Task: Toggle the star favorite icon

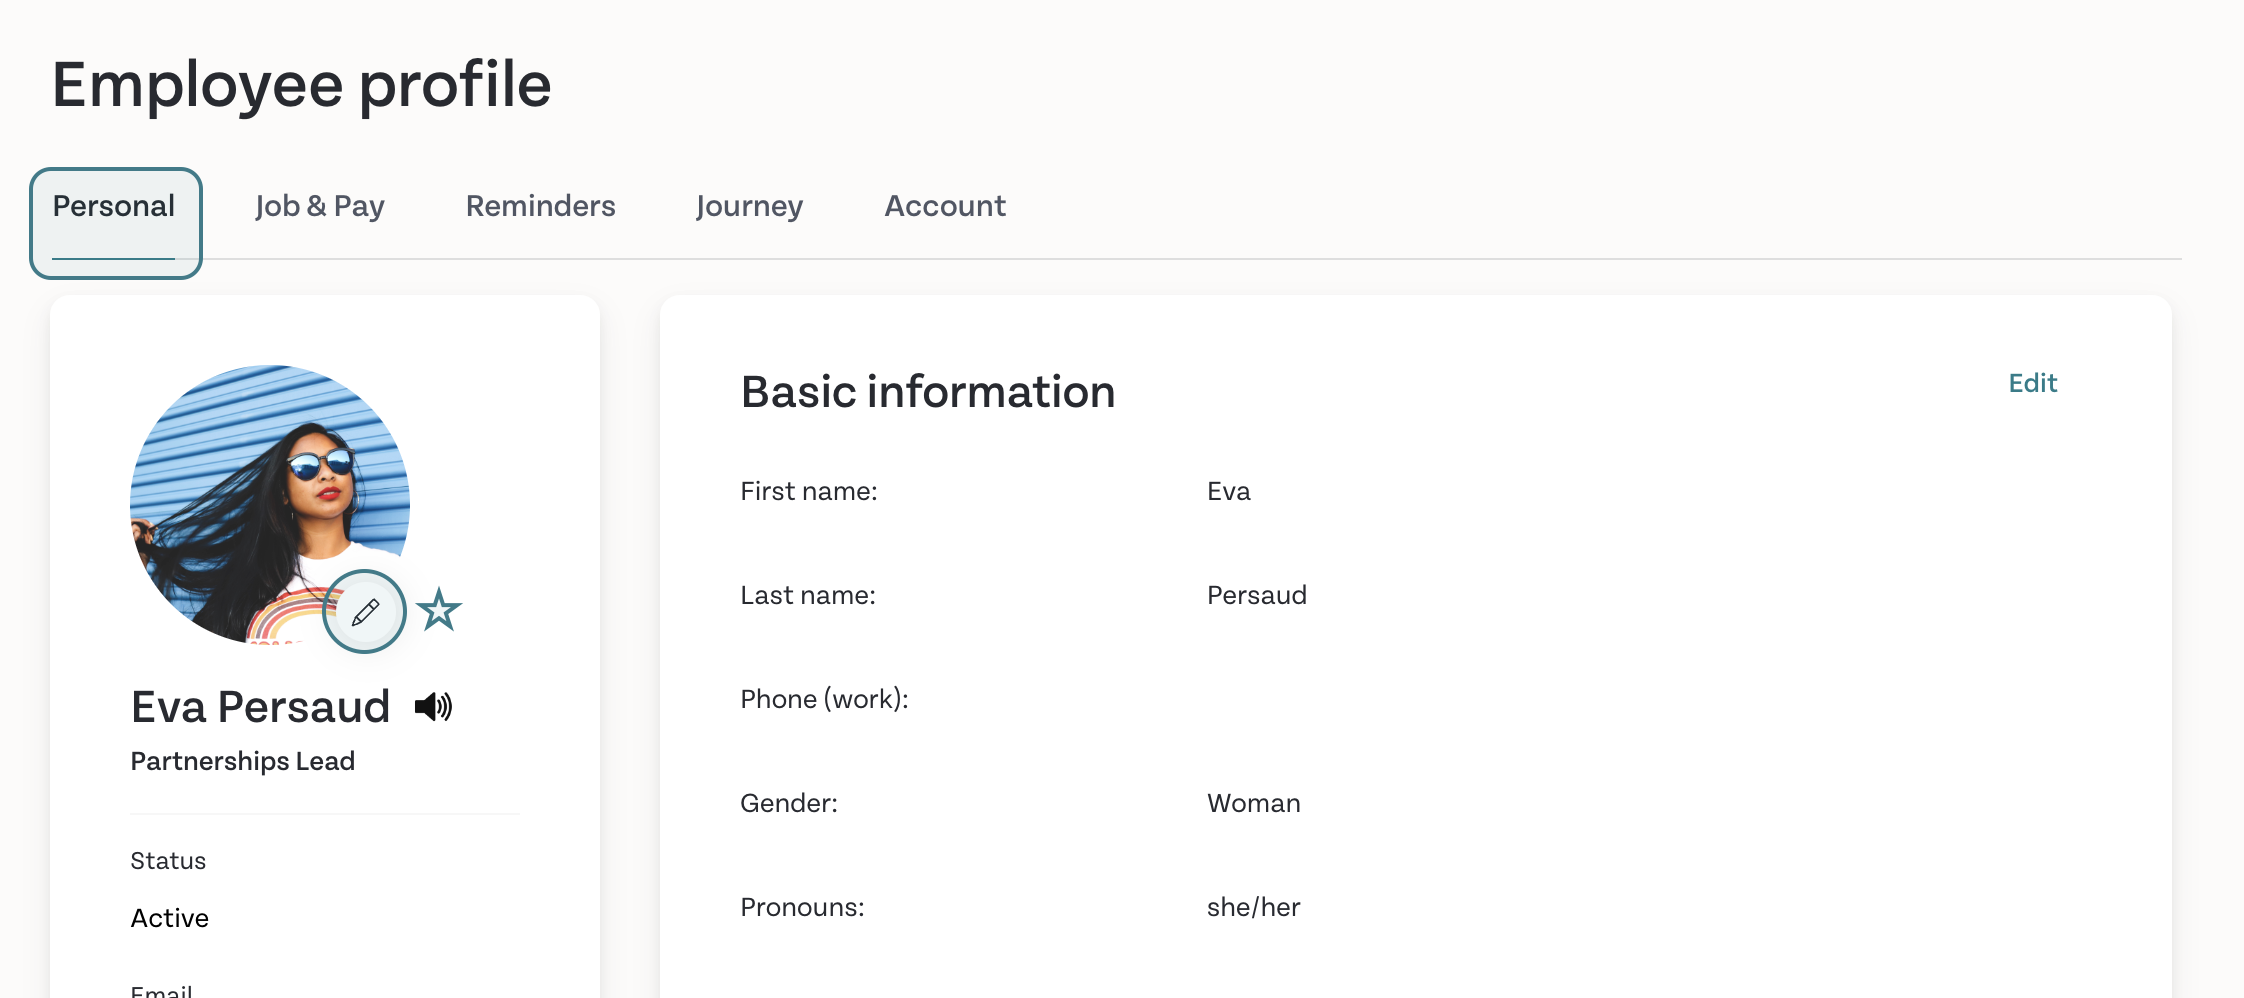Action: point(439,610)
